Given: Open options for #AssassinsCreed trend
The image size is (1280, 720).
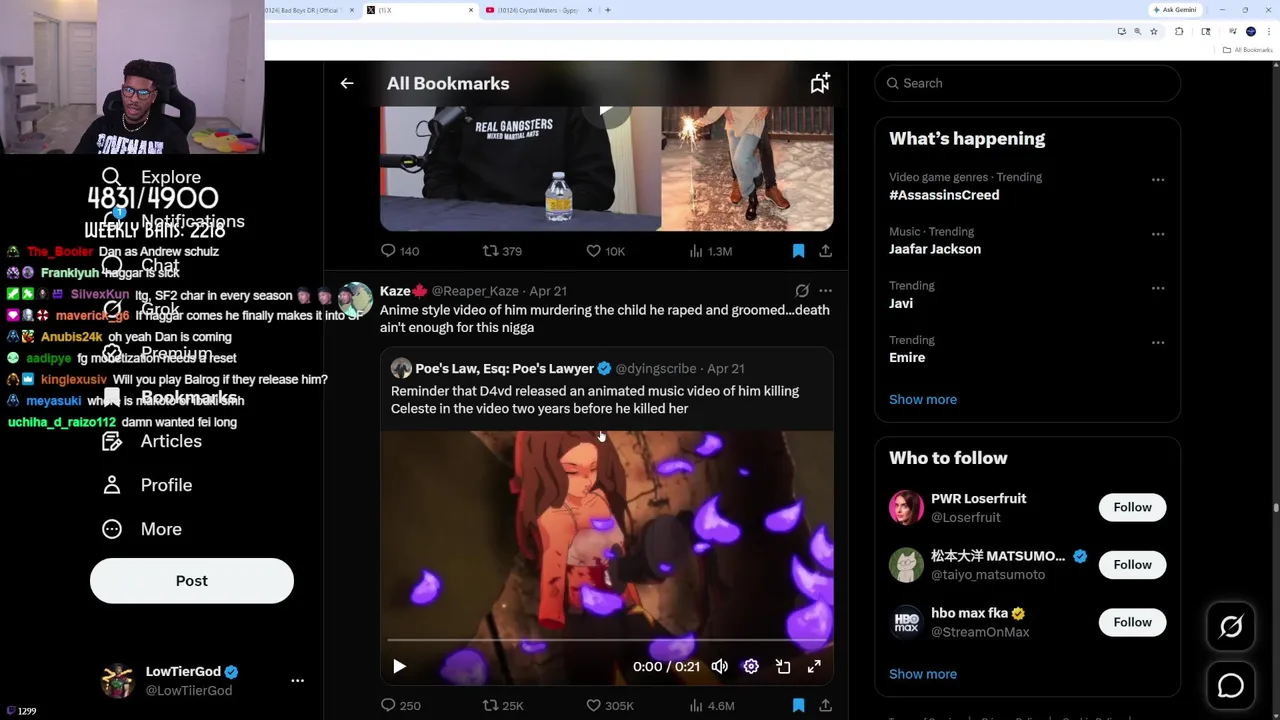Looking at the screenshot, I should pyautogui.click(x=1158, y=180).
